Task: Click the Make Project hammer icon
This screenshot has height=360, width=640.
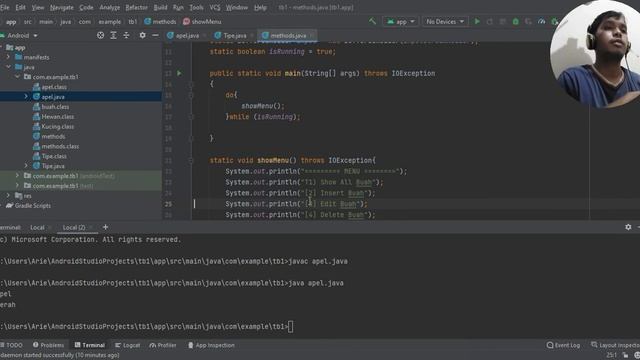Action: 372,21
